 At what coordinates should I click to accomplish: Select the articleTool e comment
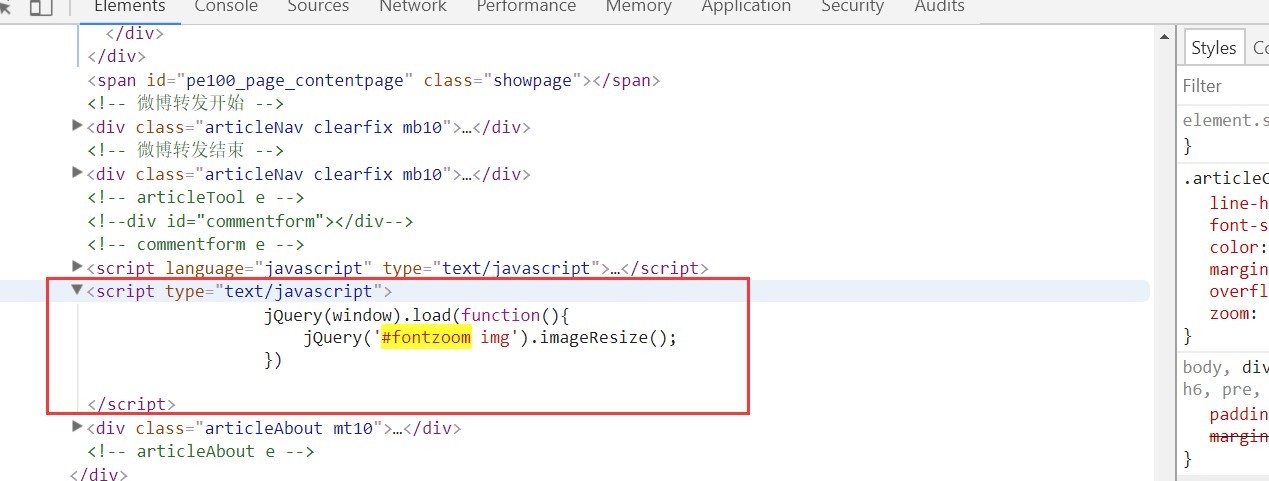[x=196, y=197]
